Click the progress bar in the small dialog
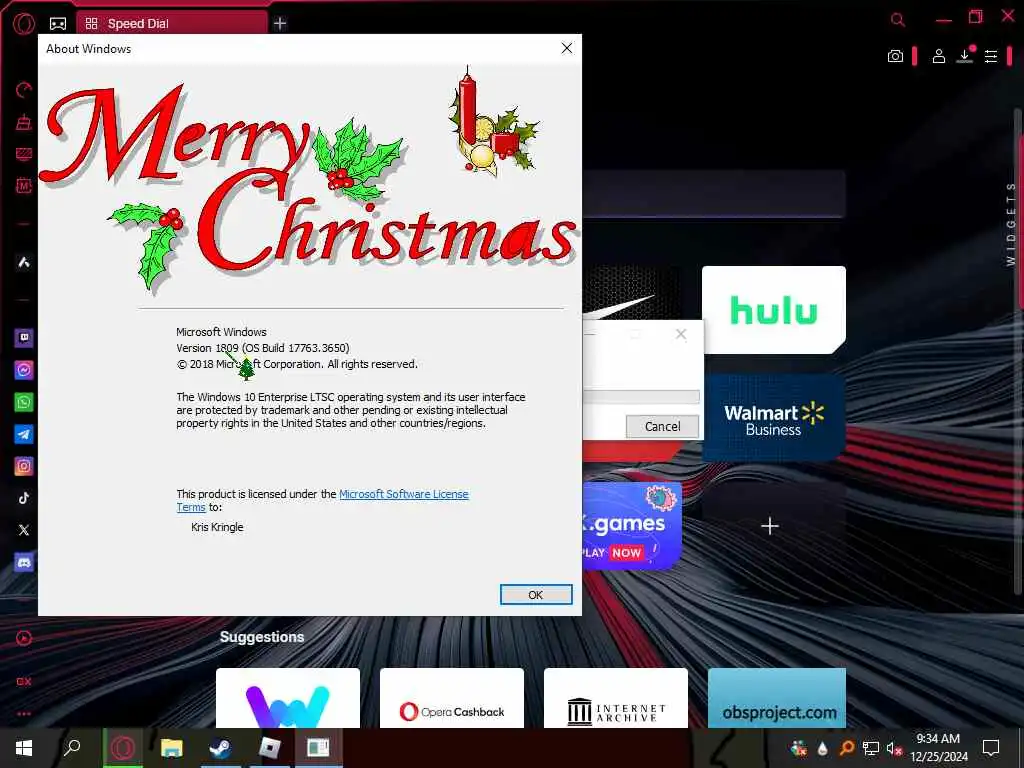1024x768 pixels. pyautogui.click(x=641, y=396)
